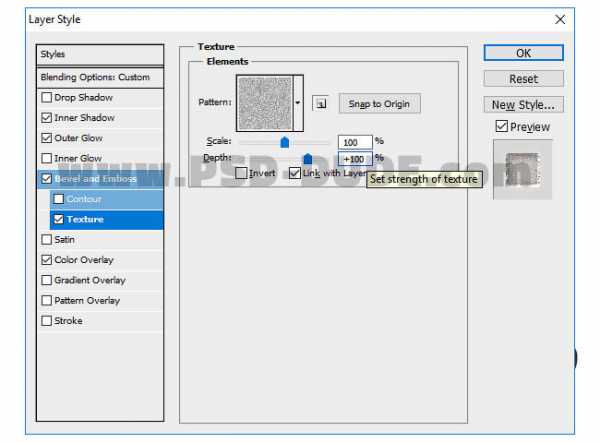
Task: Select the Texture style entry
Action: pyautogui.click(x=85, y=219)
